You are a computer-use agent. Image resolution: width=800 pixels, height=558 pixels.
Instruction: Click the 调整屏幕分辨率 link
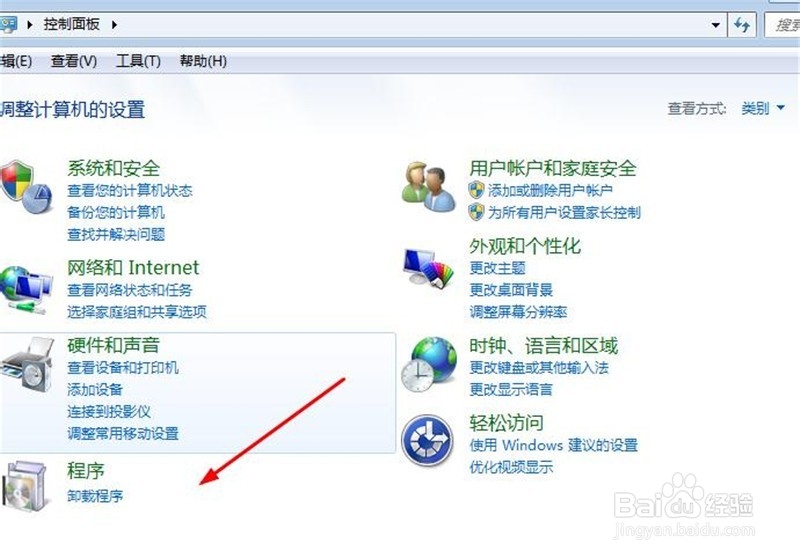[x=518, y=312]
